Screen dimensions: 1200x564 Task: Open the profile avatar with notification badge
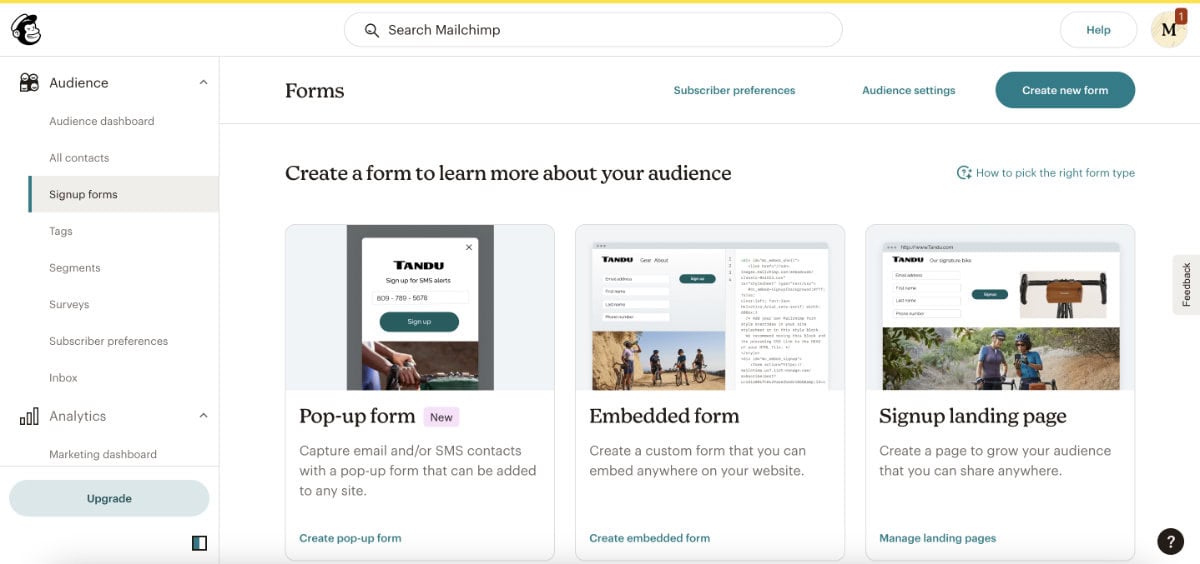pyautogui.click(x=1168, y=30)
